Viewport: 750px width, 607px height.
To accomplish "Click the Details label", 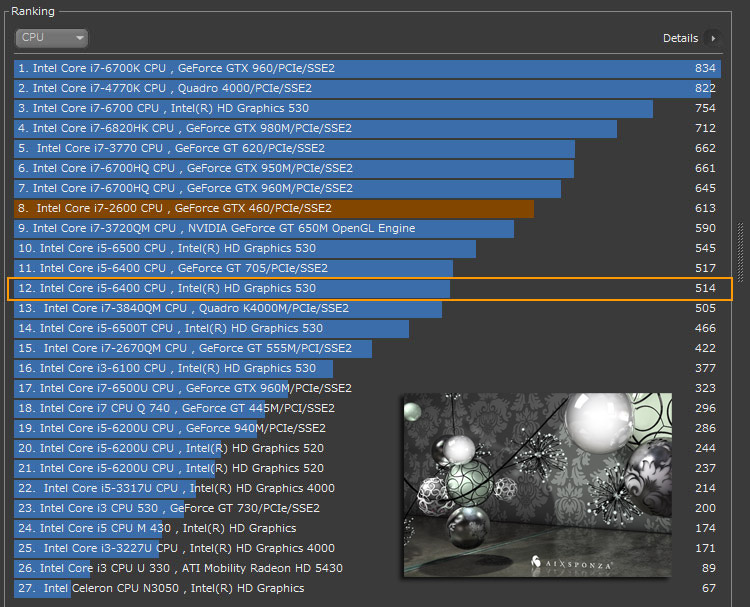I will (680, 38).
